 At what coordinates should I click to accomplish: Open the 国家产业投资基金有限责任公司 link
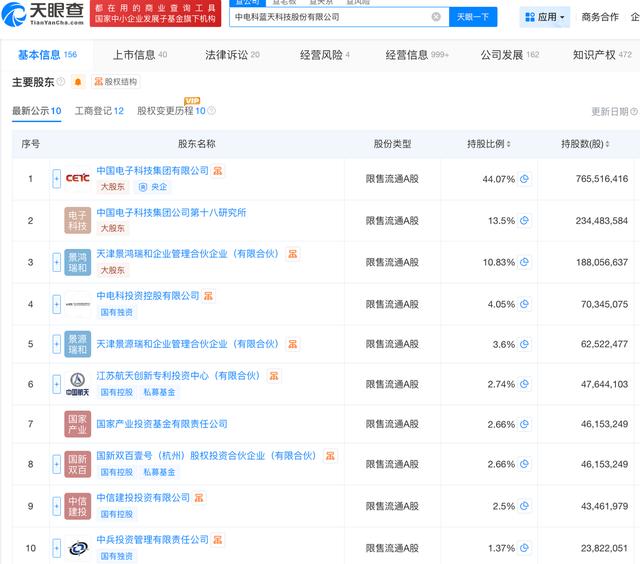click(x=162, y=424)
